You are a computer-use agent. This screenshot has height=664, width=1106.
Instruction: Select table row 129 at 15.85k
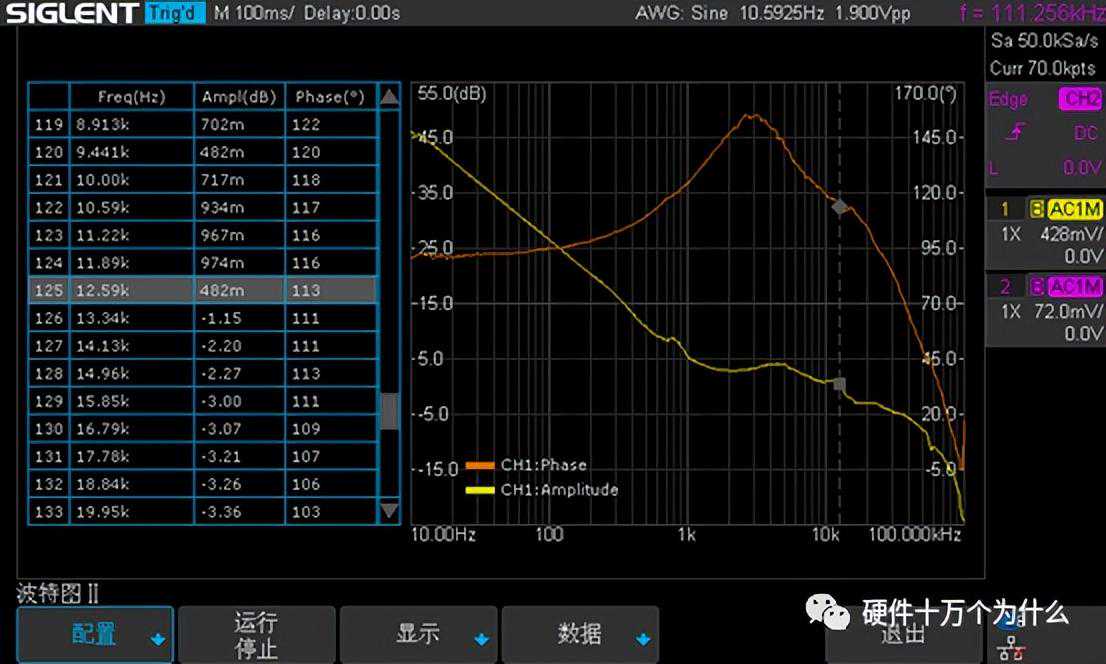(x=202, y=401)
